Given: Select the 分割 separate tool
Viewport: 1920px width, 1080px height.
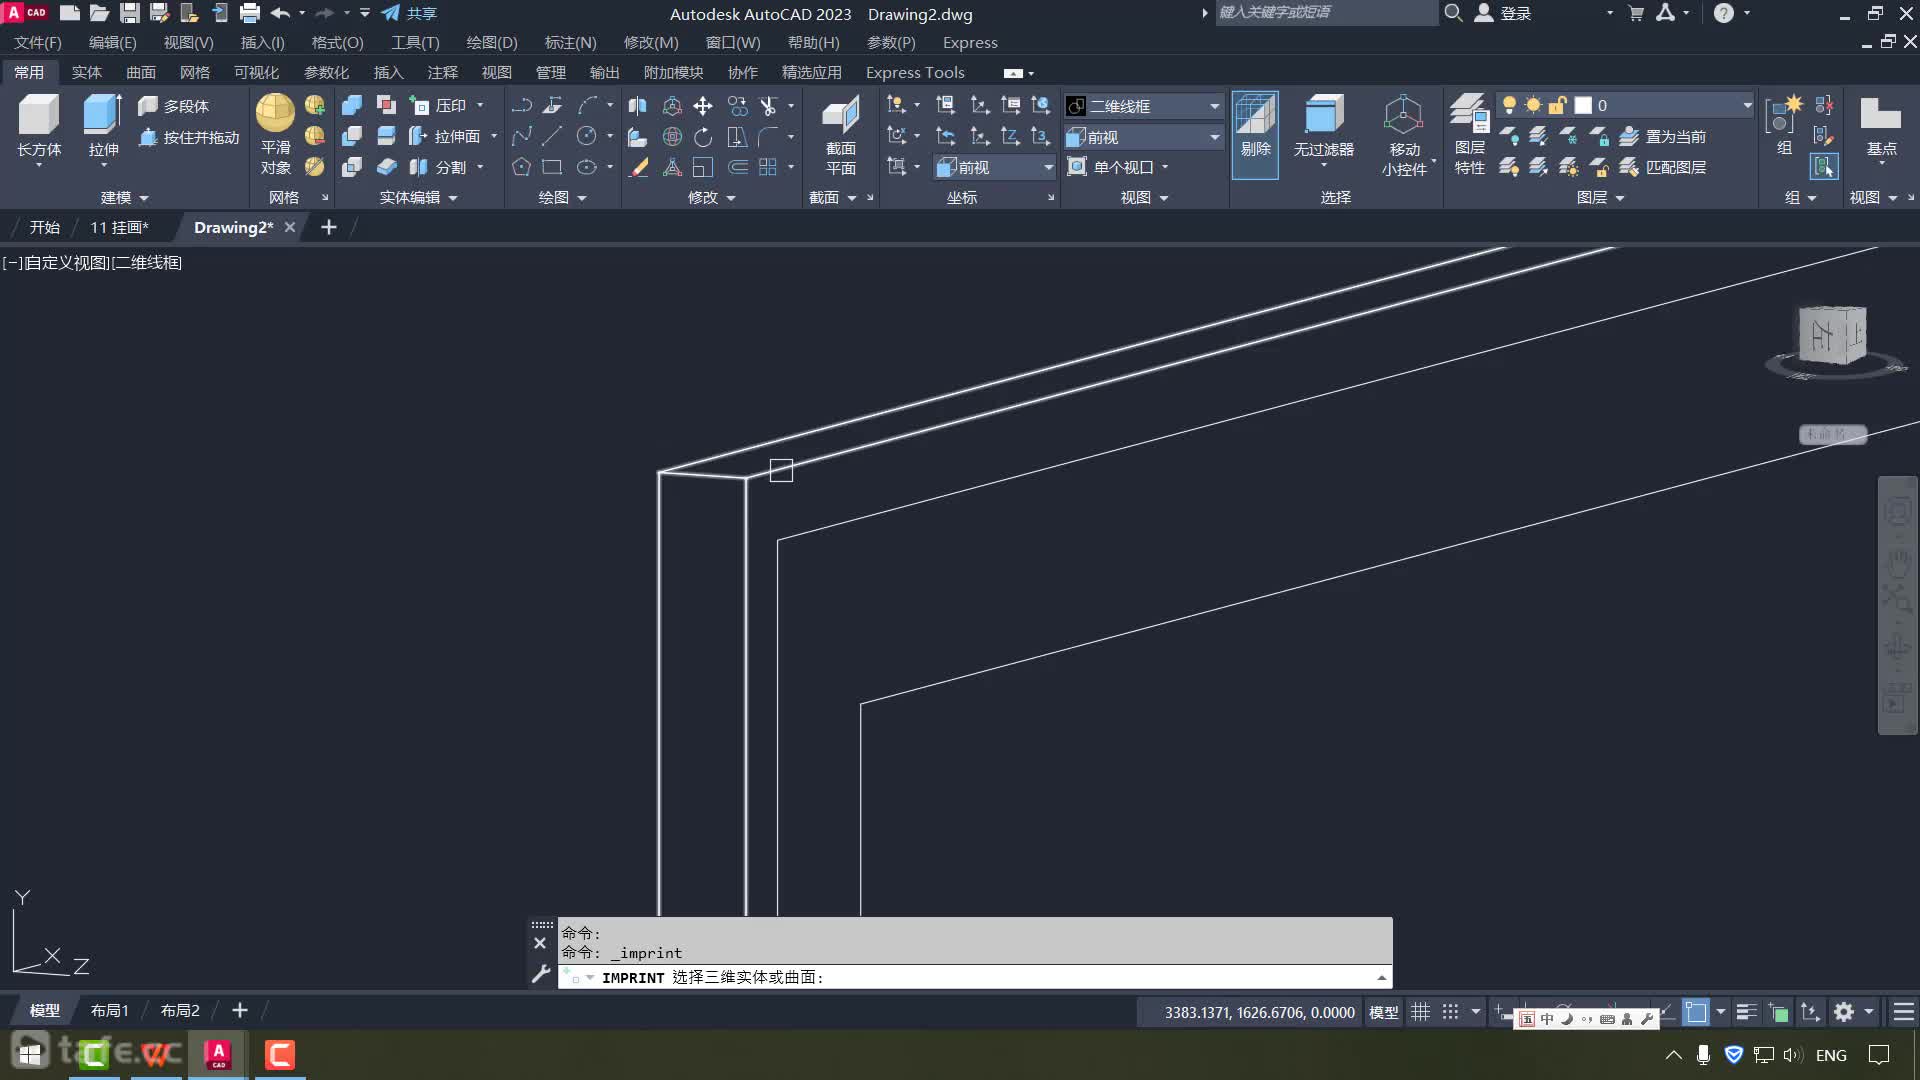Looking at the screenshot, I should (x=439, y=167).
